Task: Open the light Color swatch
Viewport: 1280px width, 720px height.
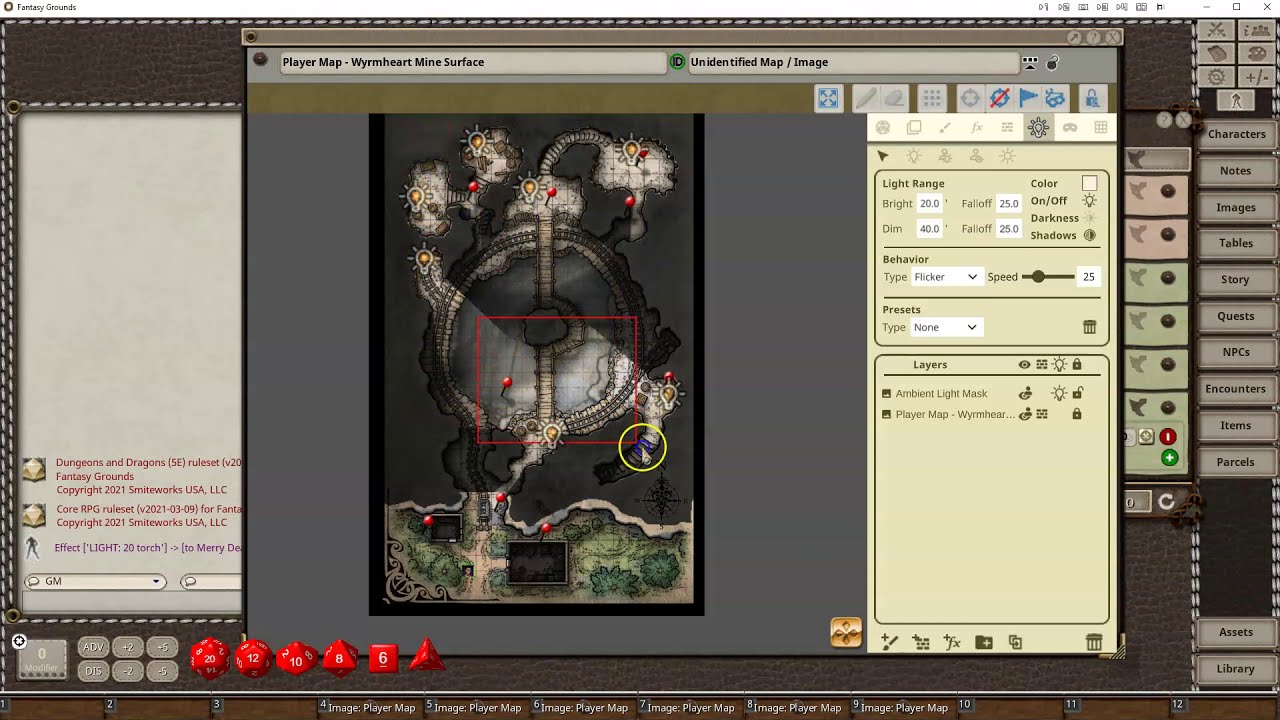Action: point(1089,183)
